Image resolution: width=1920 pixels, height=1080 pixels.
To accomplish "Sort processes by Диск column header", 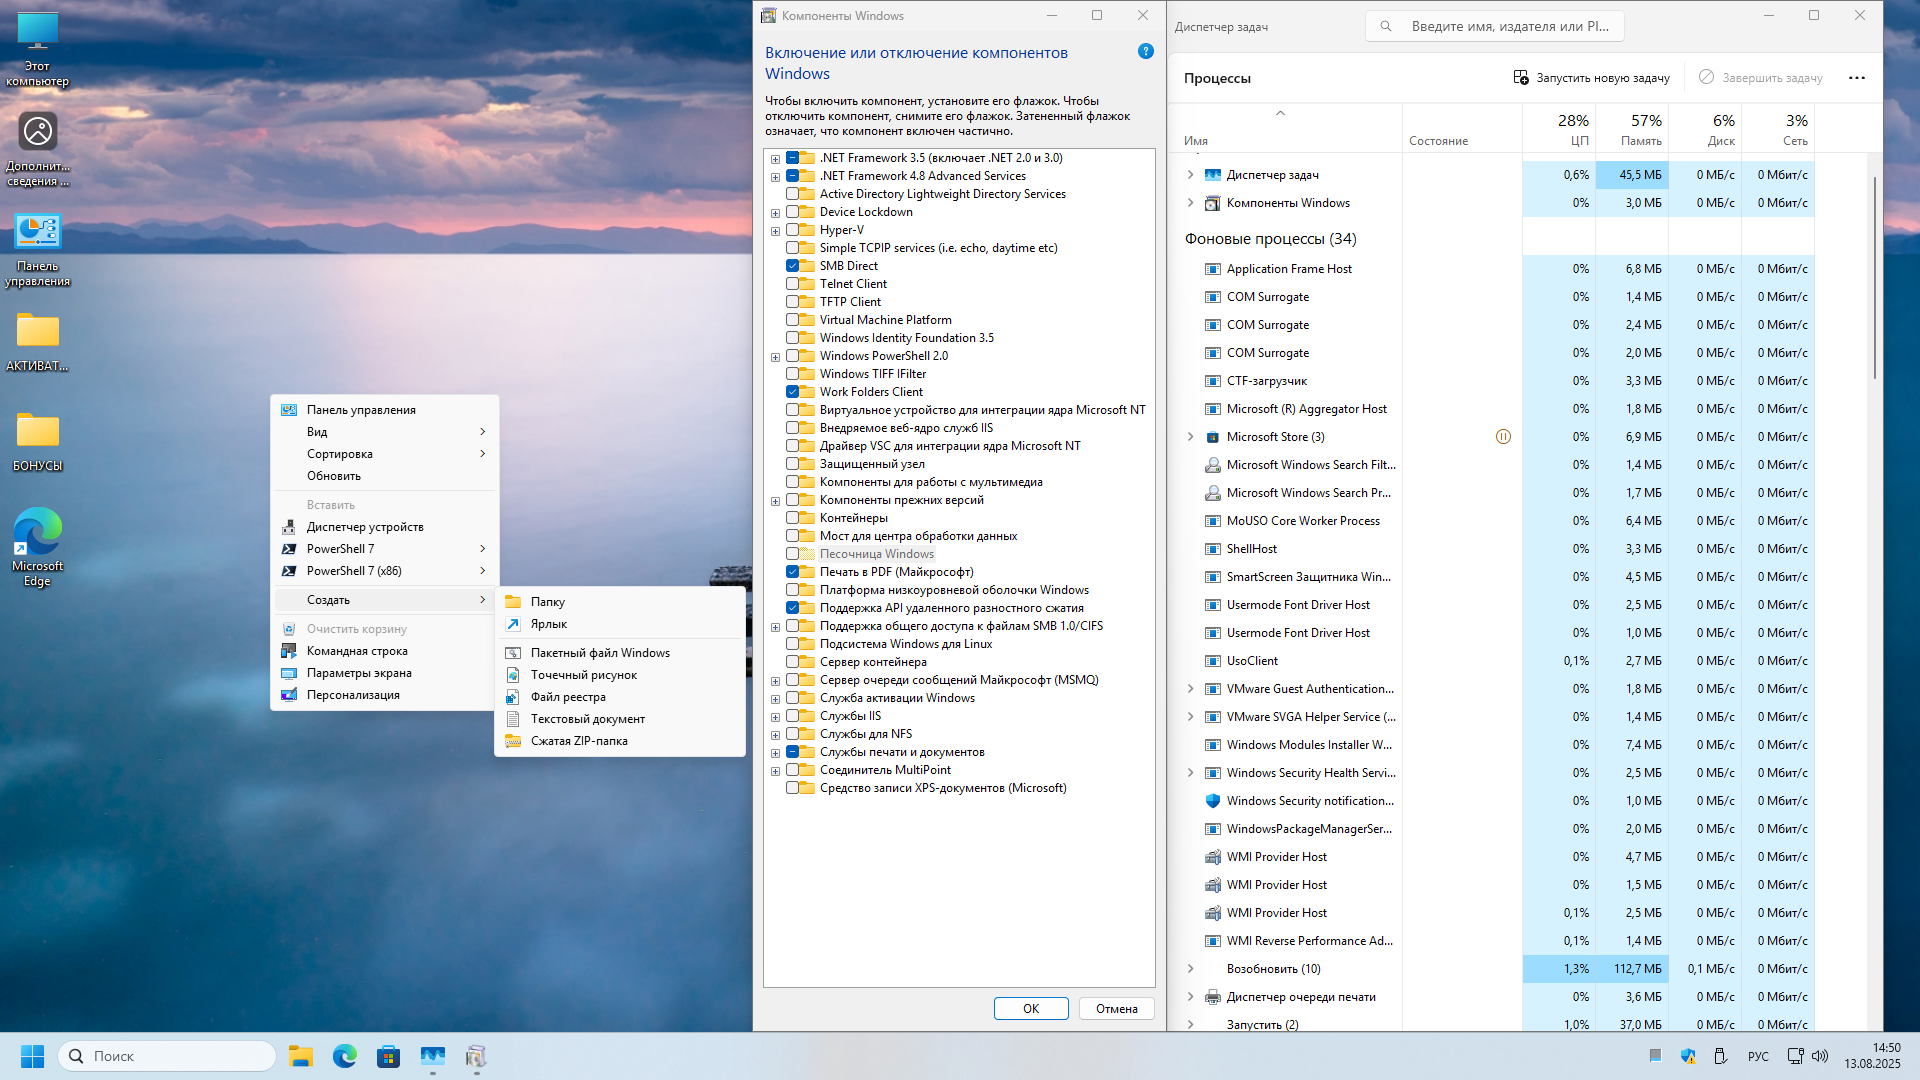I will point(1705,129).
